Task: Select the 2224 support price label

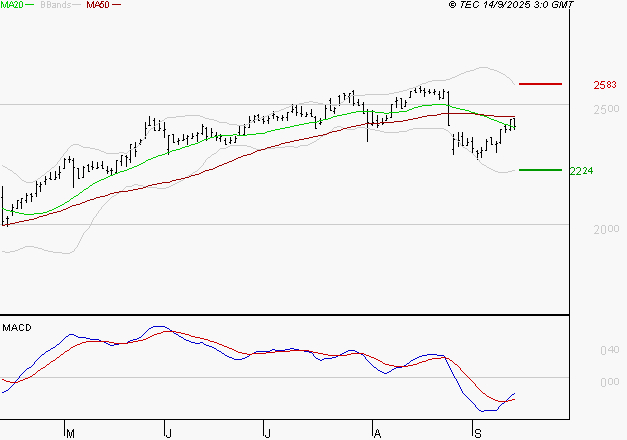Action: [582, 171]
